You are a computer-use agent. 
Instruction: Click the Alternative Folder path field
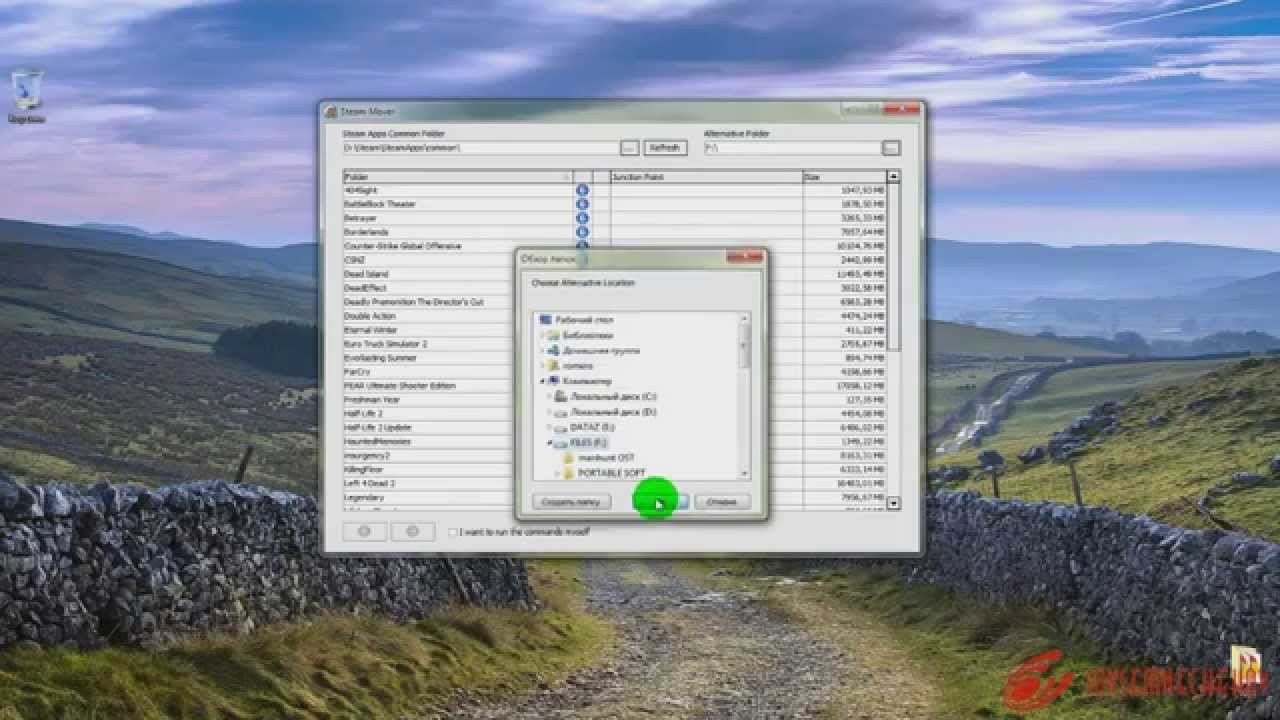(x=791, y=148)
